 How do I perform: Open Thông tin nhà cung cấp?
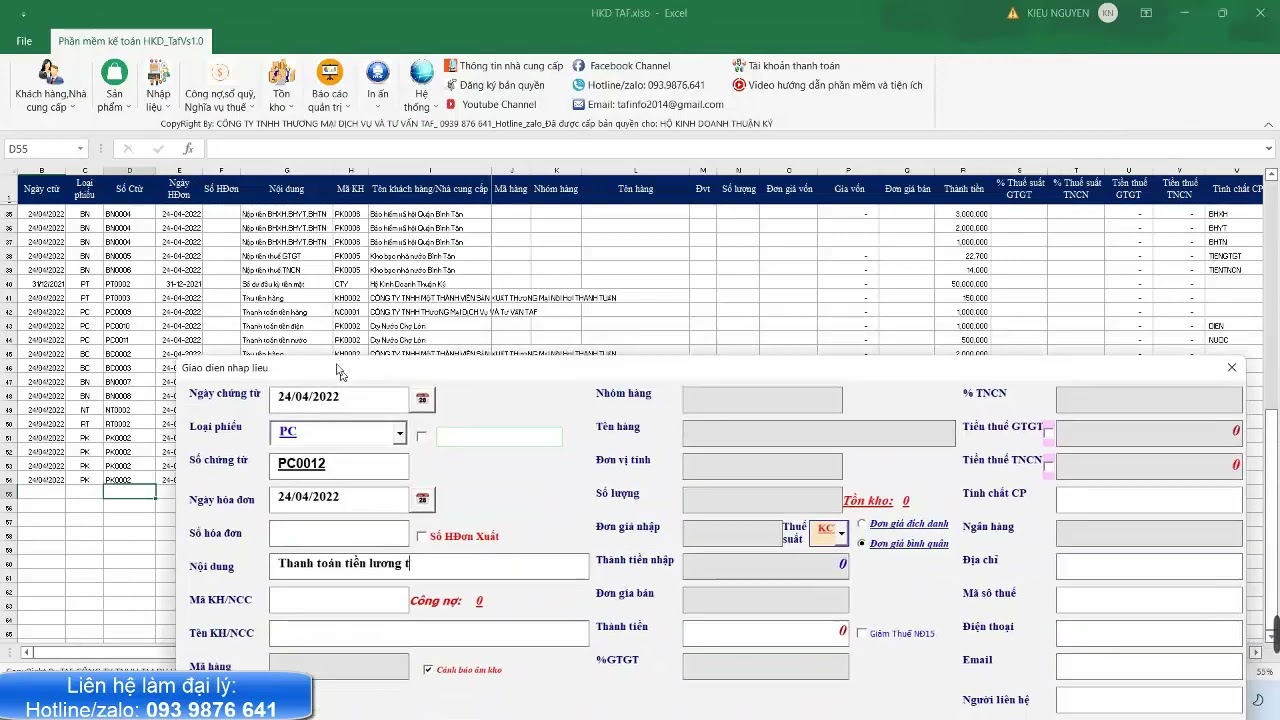tap(504, 66)
